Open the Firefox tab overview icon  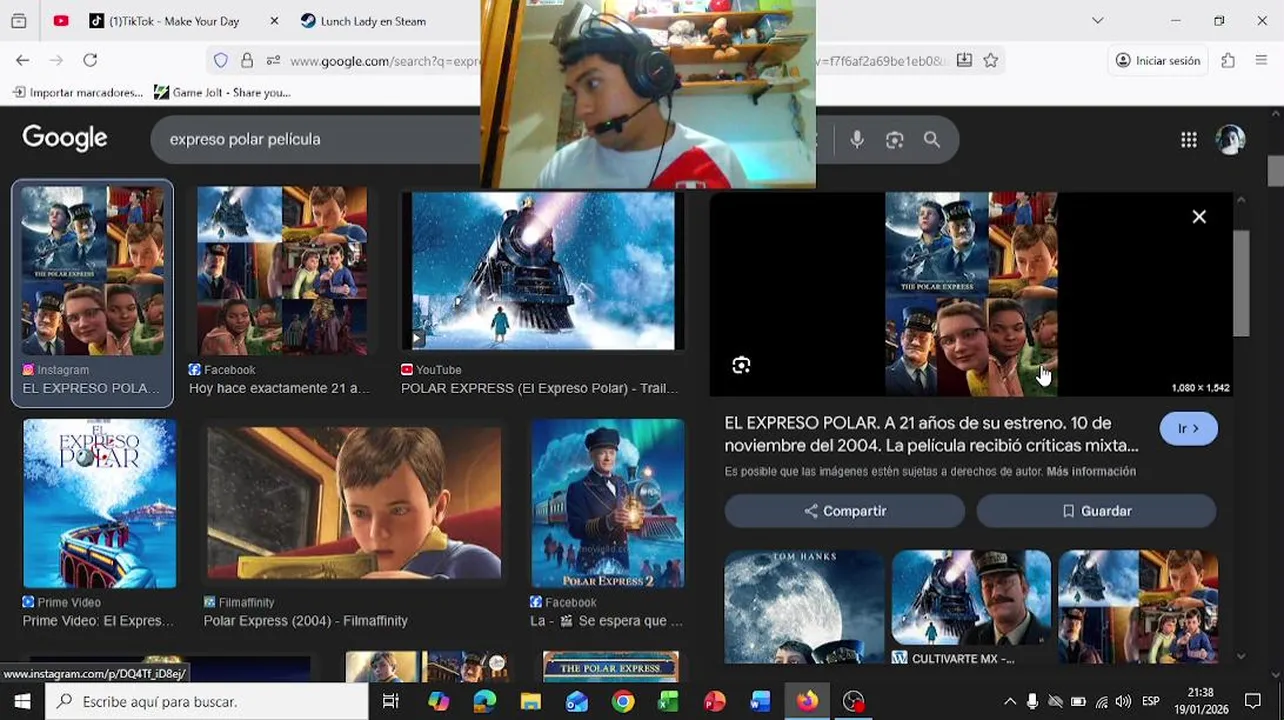[19, 21]
